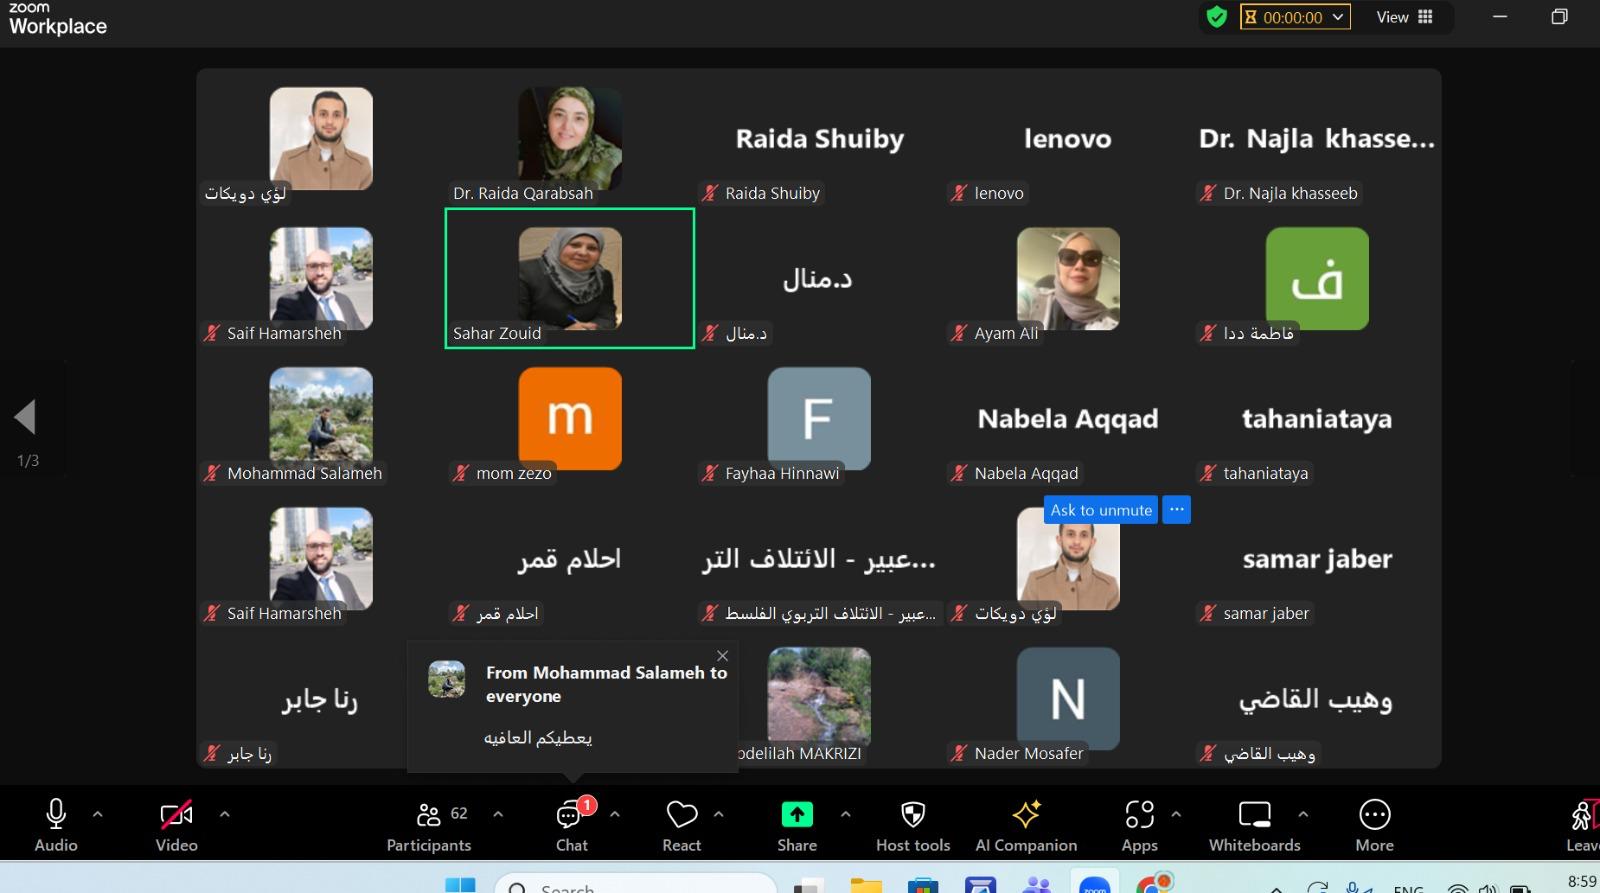Expand the share options caret beside Share
Image resolution: width=1600 pixels, height=893 pixels.
[x=845, y=814]
